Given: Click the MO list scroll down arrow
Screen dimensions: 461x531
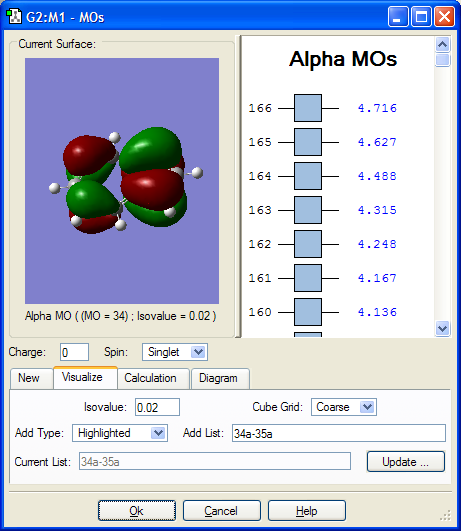Looking at the screenshot, I should pos(442,328).
